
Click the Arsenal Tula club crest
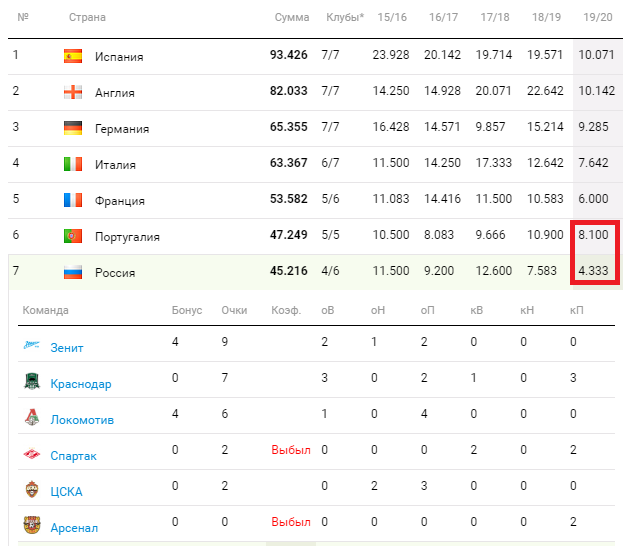pos(32,525)
